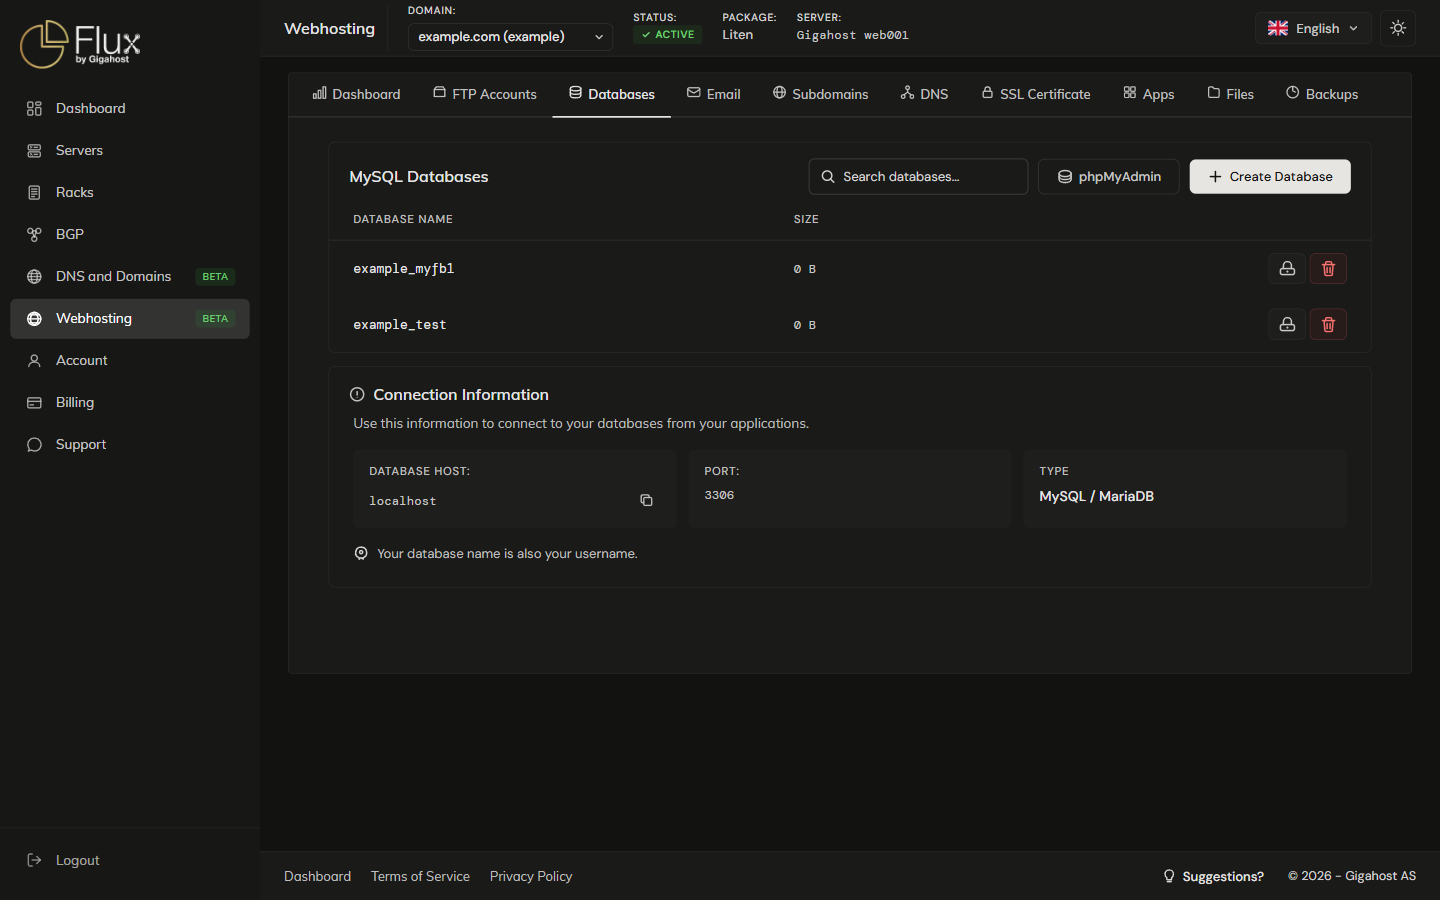Click the Flux by Gigahost logo
This screenshot has width=1440, height=900.
pos(80,44)
